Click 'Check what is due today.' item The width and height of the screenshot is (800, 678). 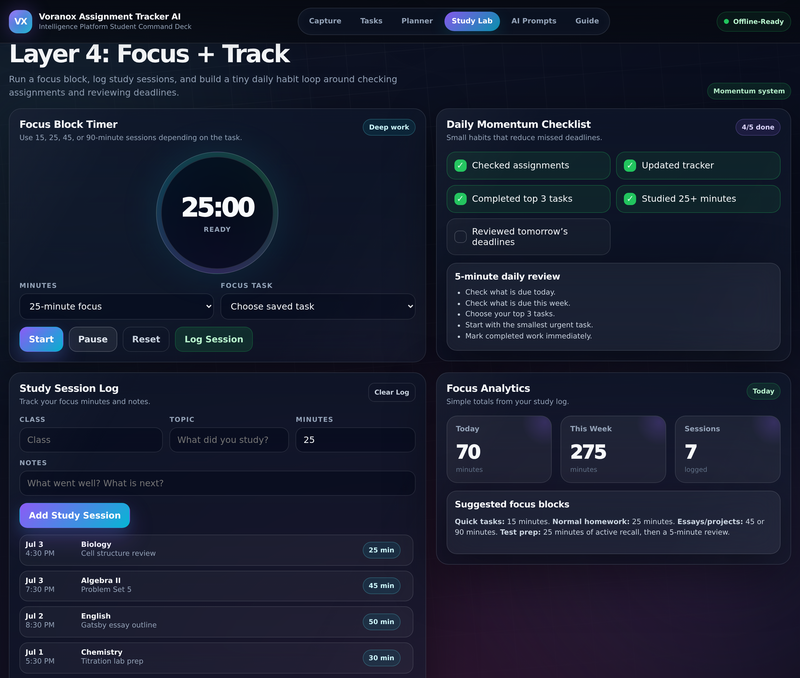tap(510, 292)
